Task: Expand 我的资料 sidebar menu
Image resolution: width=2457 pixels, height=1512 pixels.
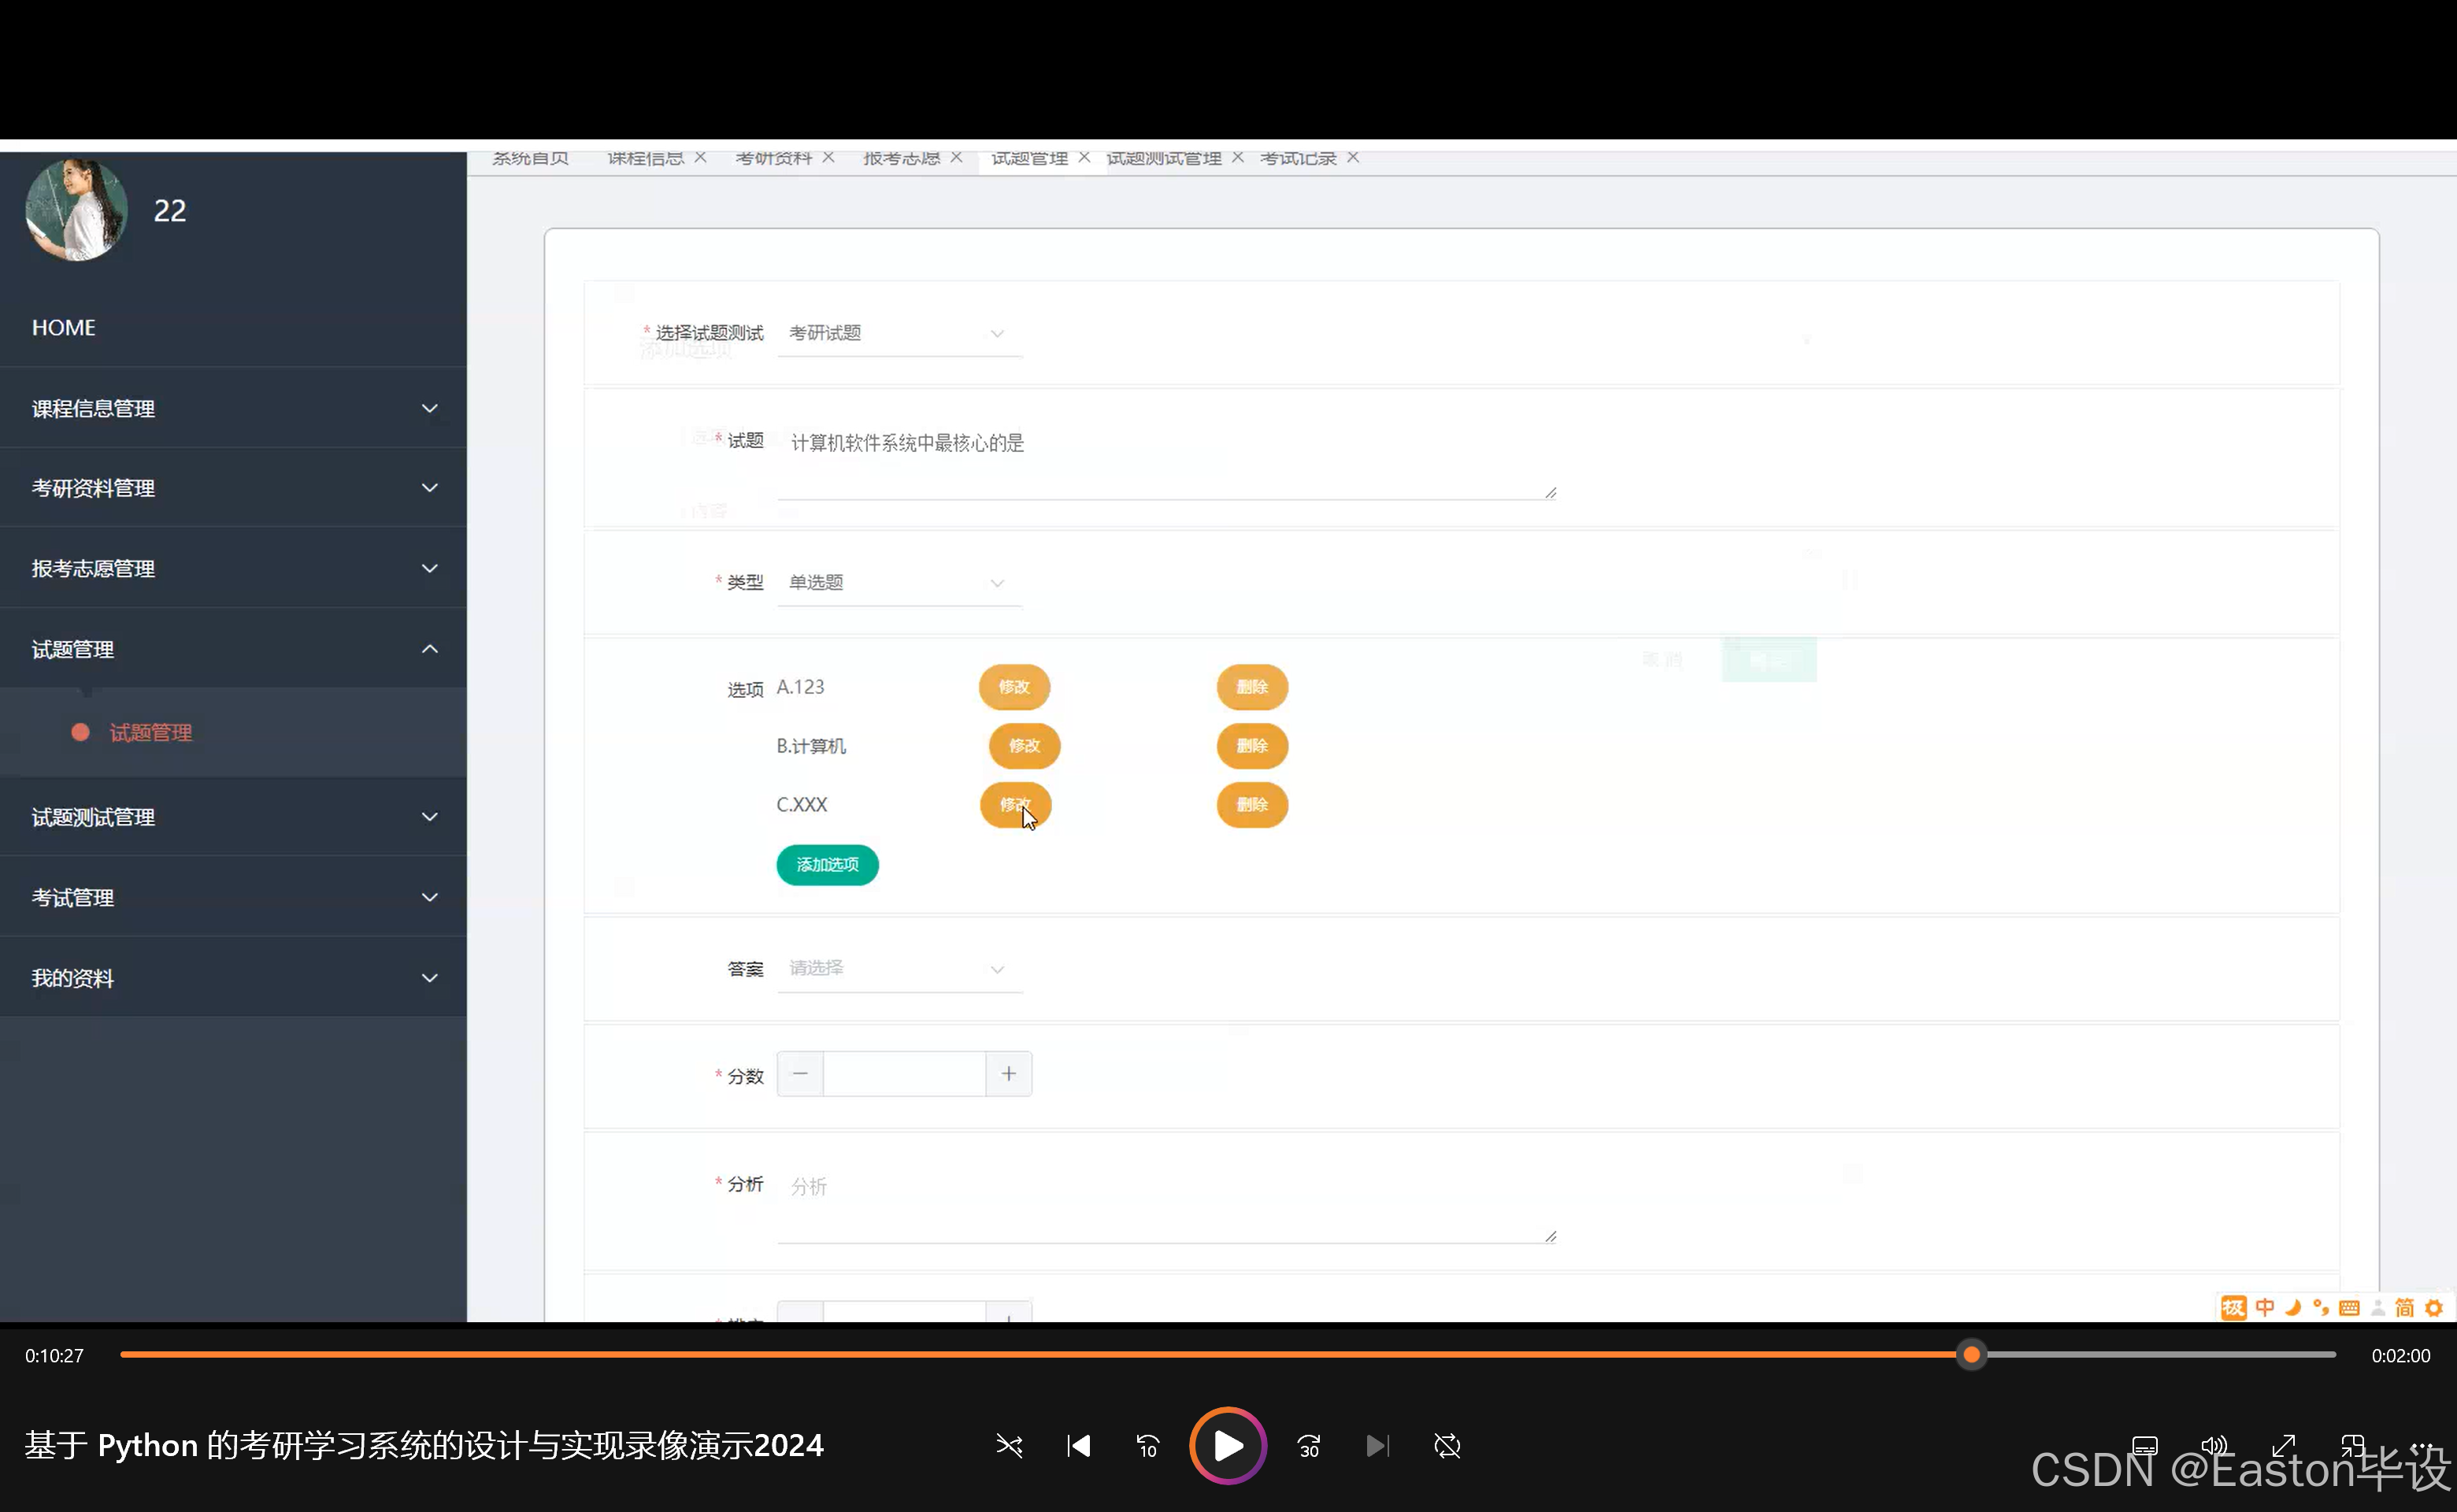Action: pos(233,978)
